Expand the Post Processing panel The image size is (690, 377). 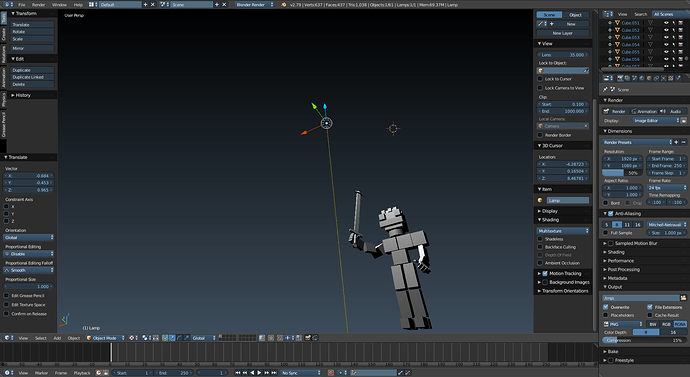point(624,269)
